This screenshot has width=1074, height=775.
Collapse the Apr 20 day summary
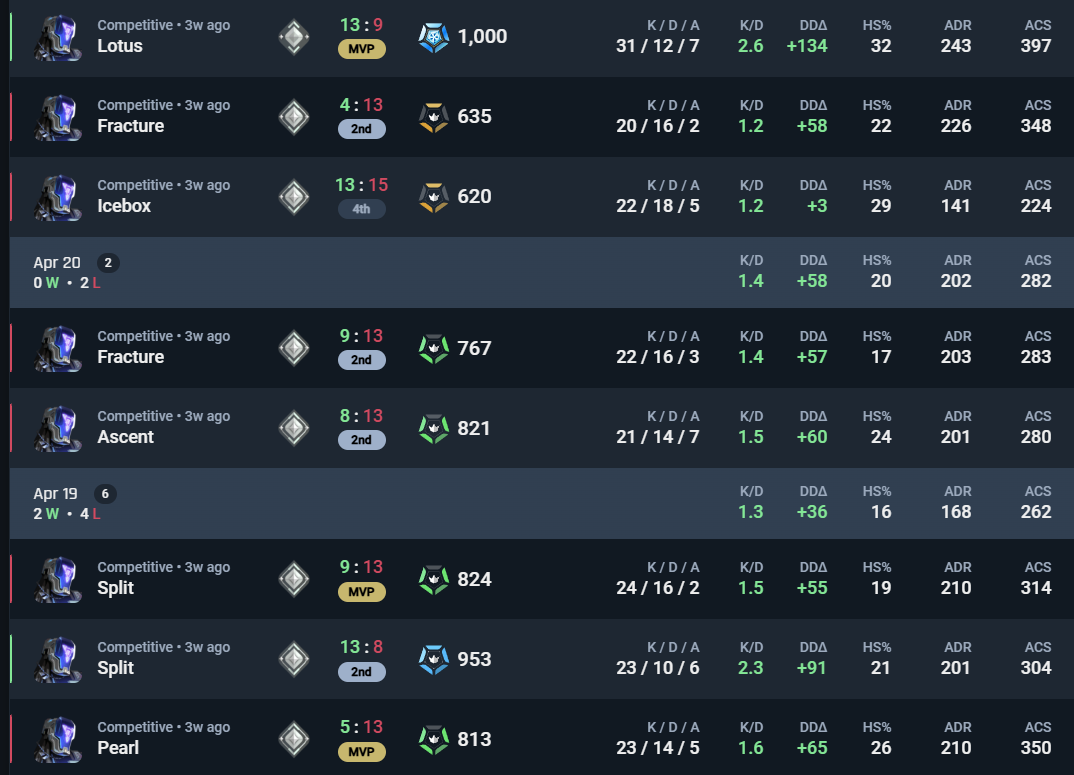click(x=541, y=272)
